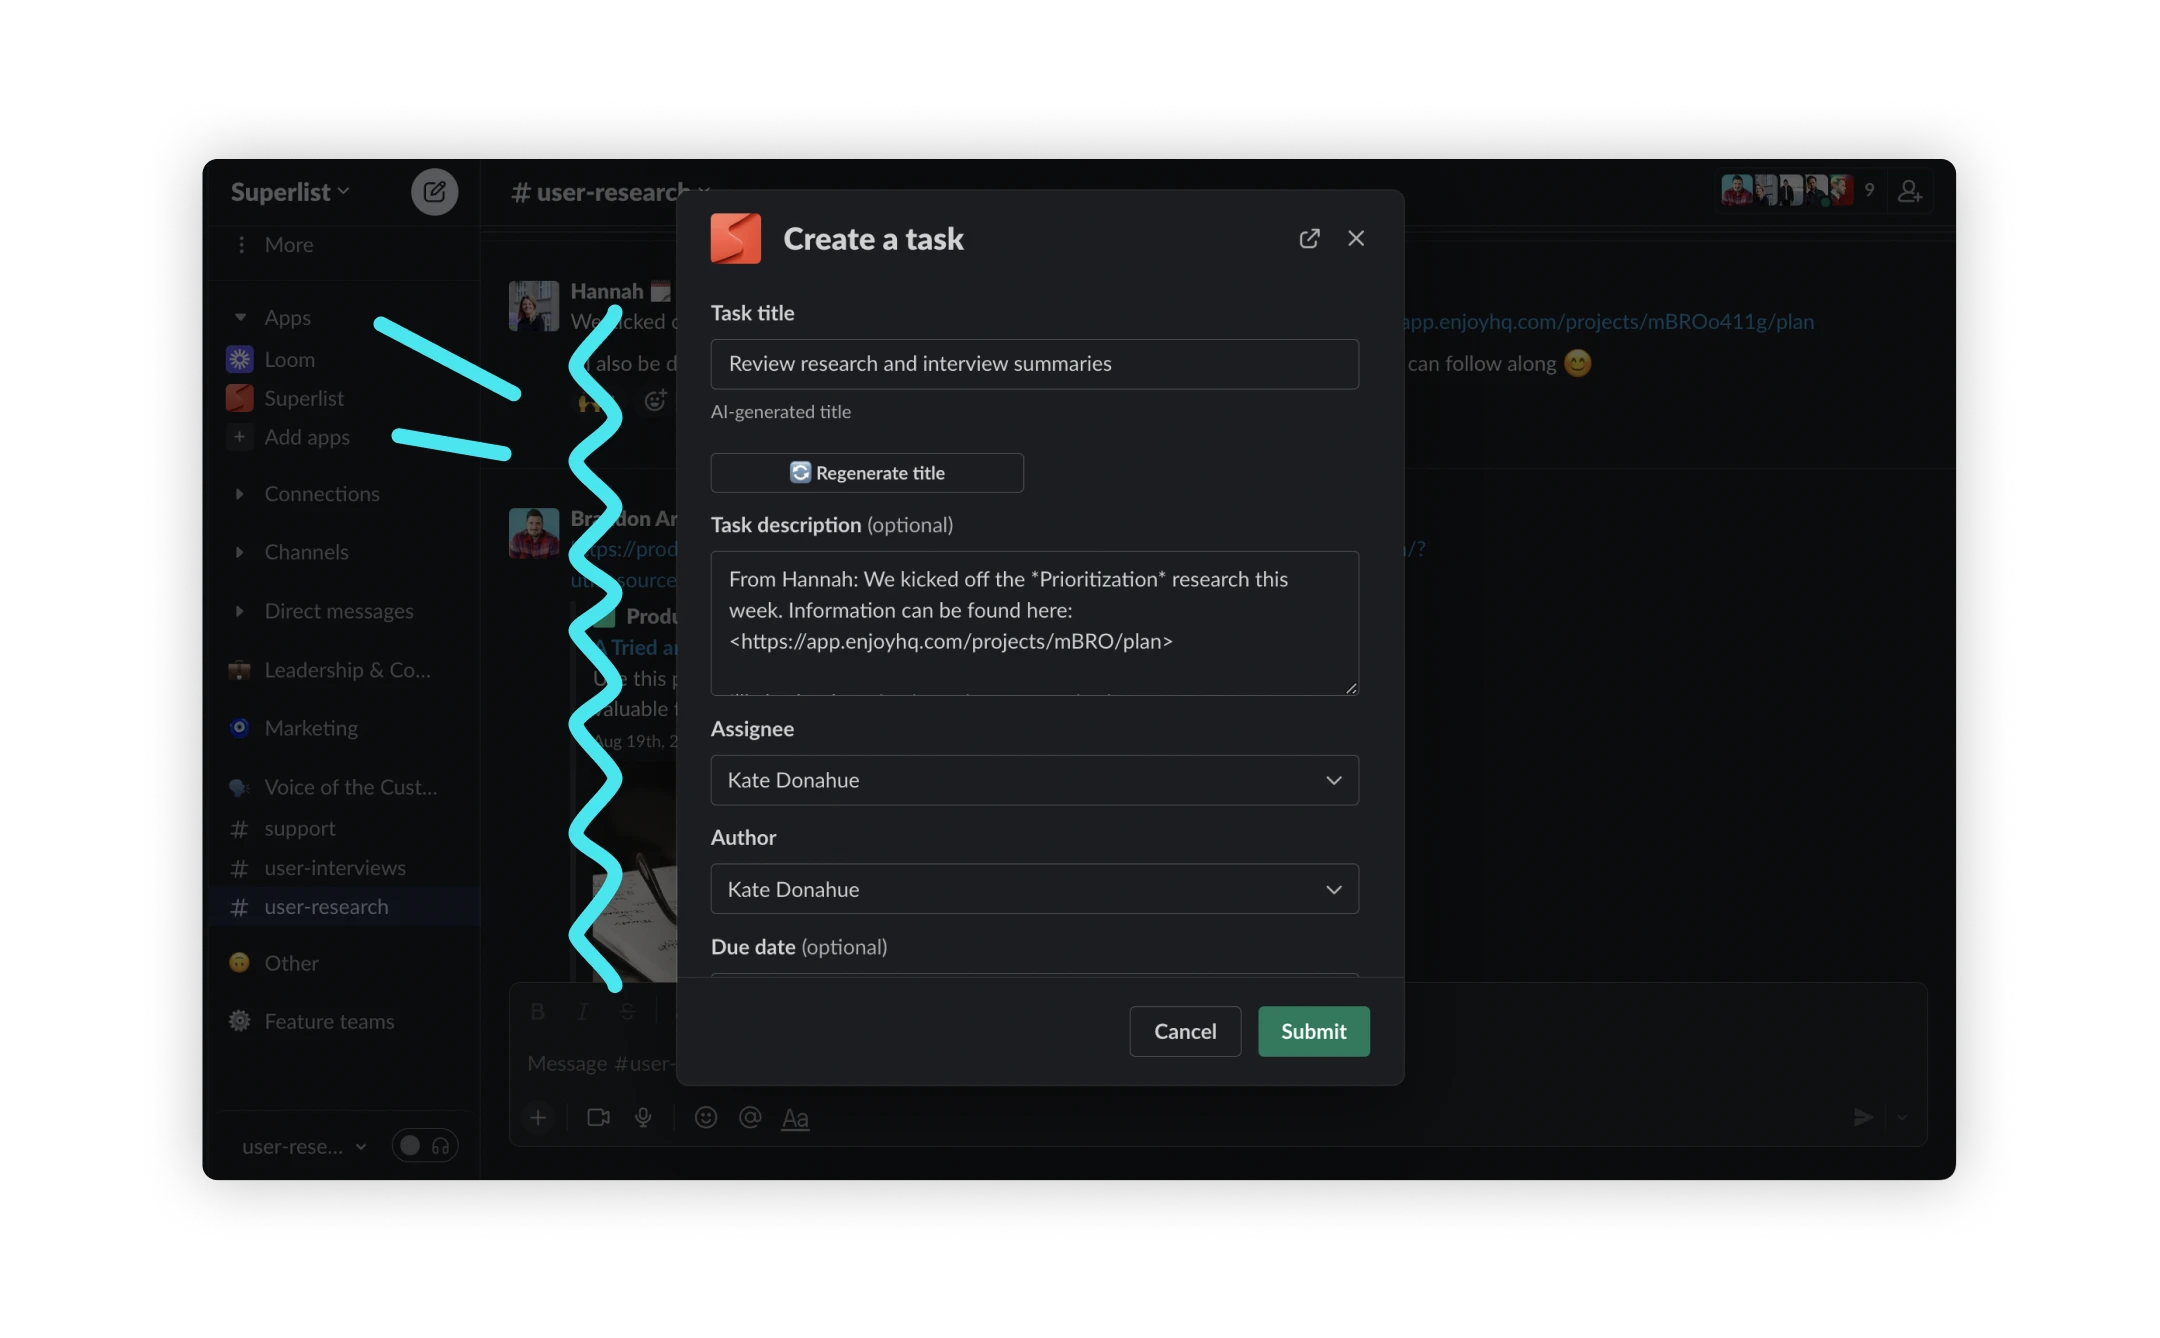Open the user-interviews channel in sidebar
The height and width of the screenshot is (1338, 2160).
click(333, 867)
